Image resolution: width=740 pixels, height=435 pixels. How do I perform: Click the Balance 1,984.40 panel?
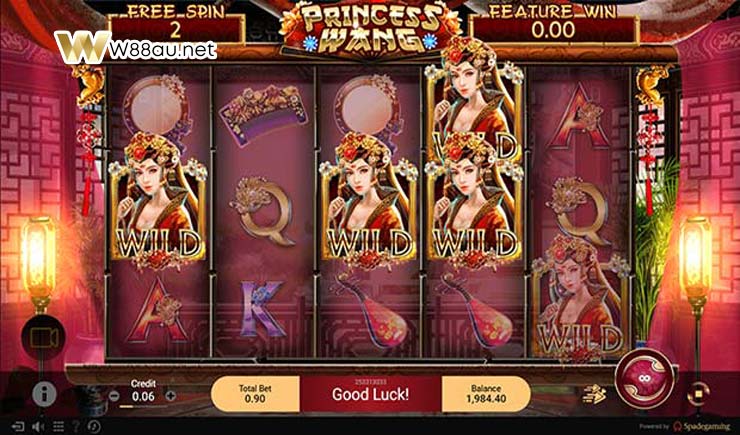(x=486, y=394)
